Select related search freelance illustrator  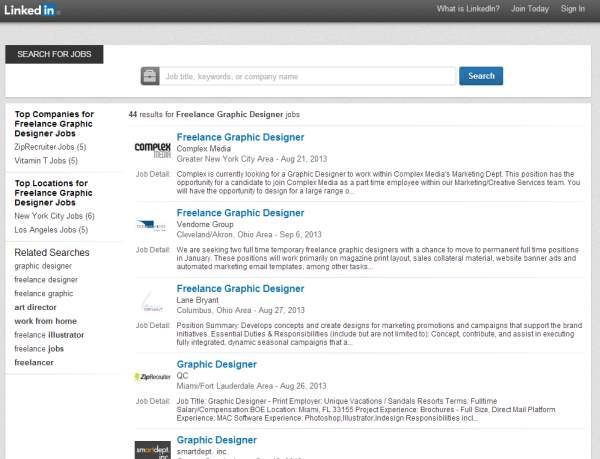point(49,335)
